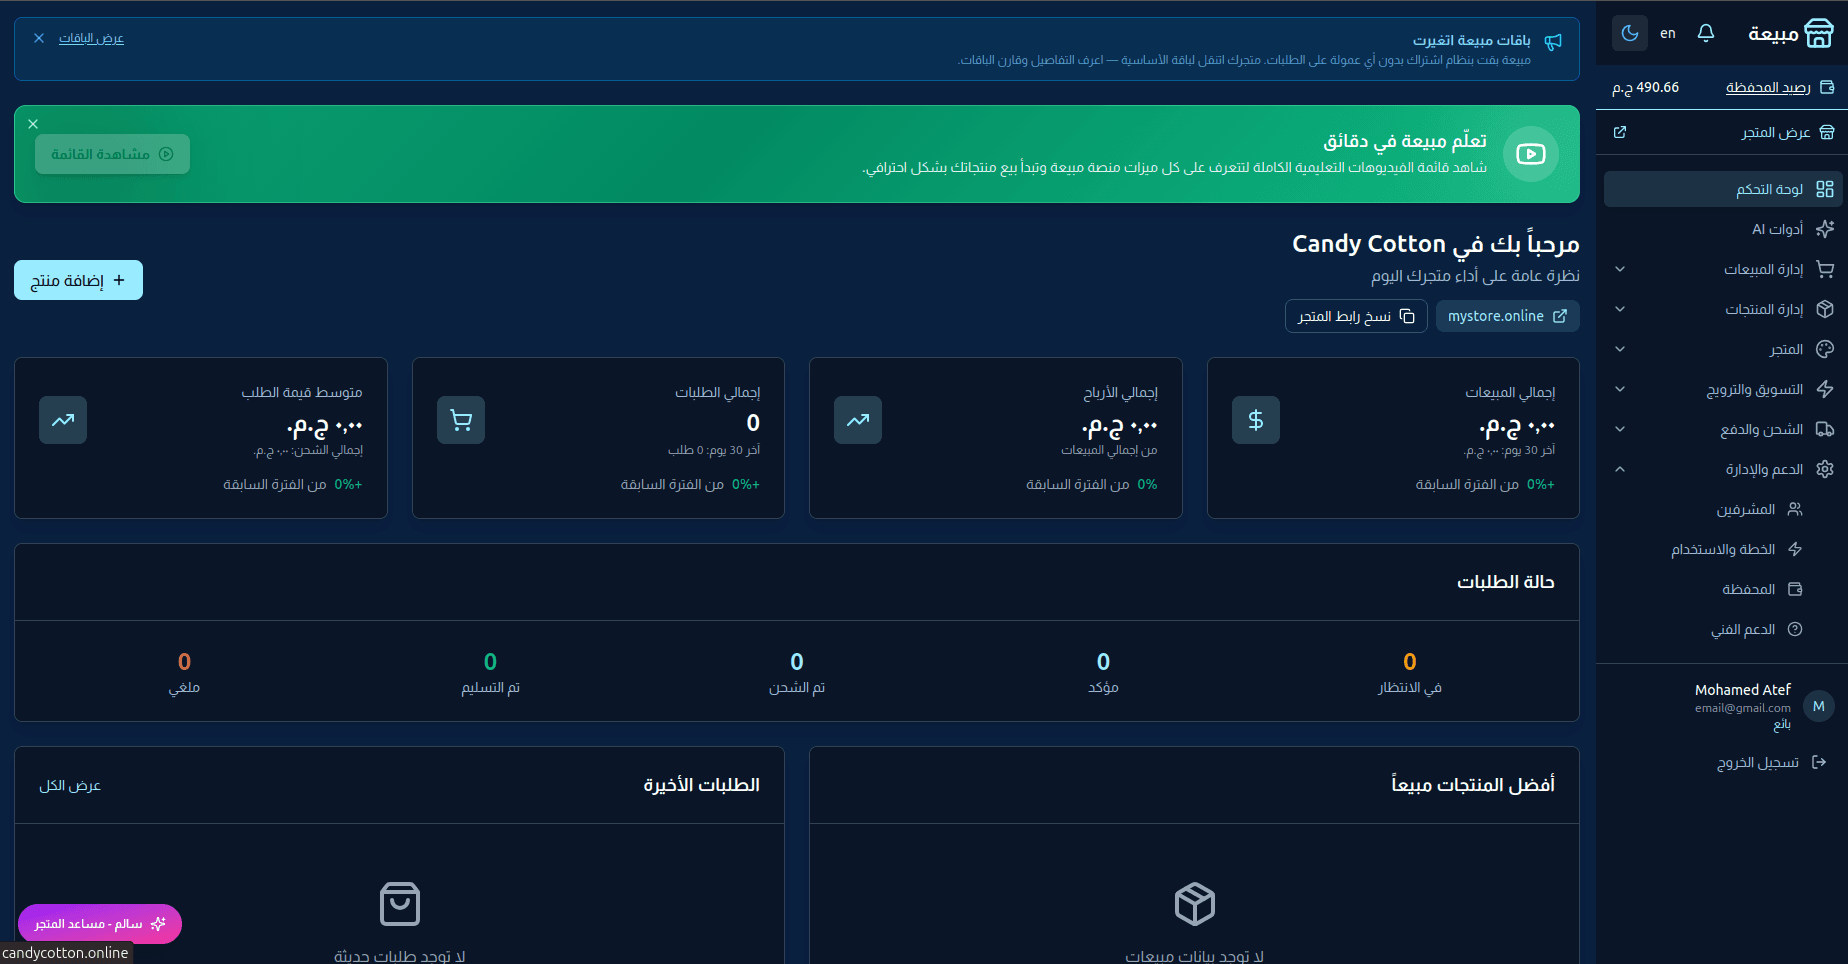Click the palette icon for المتجر
The height and width of the screenshot is (964, 1848).
pyautogui.click(x=1825, y=349)
